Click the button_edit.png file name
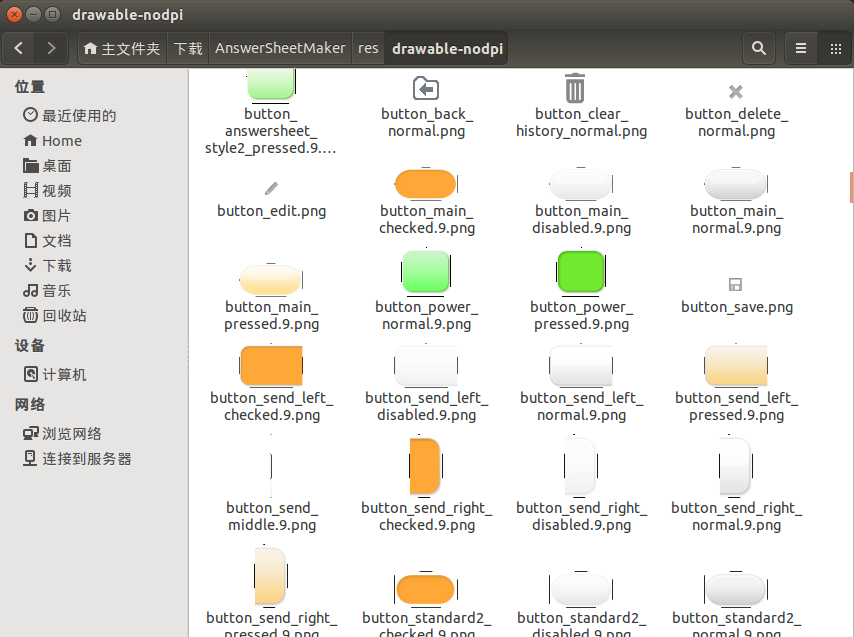Viewport: 854px width, 637px height. (271, 211)
